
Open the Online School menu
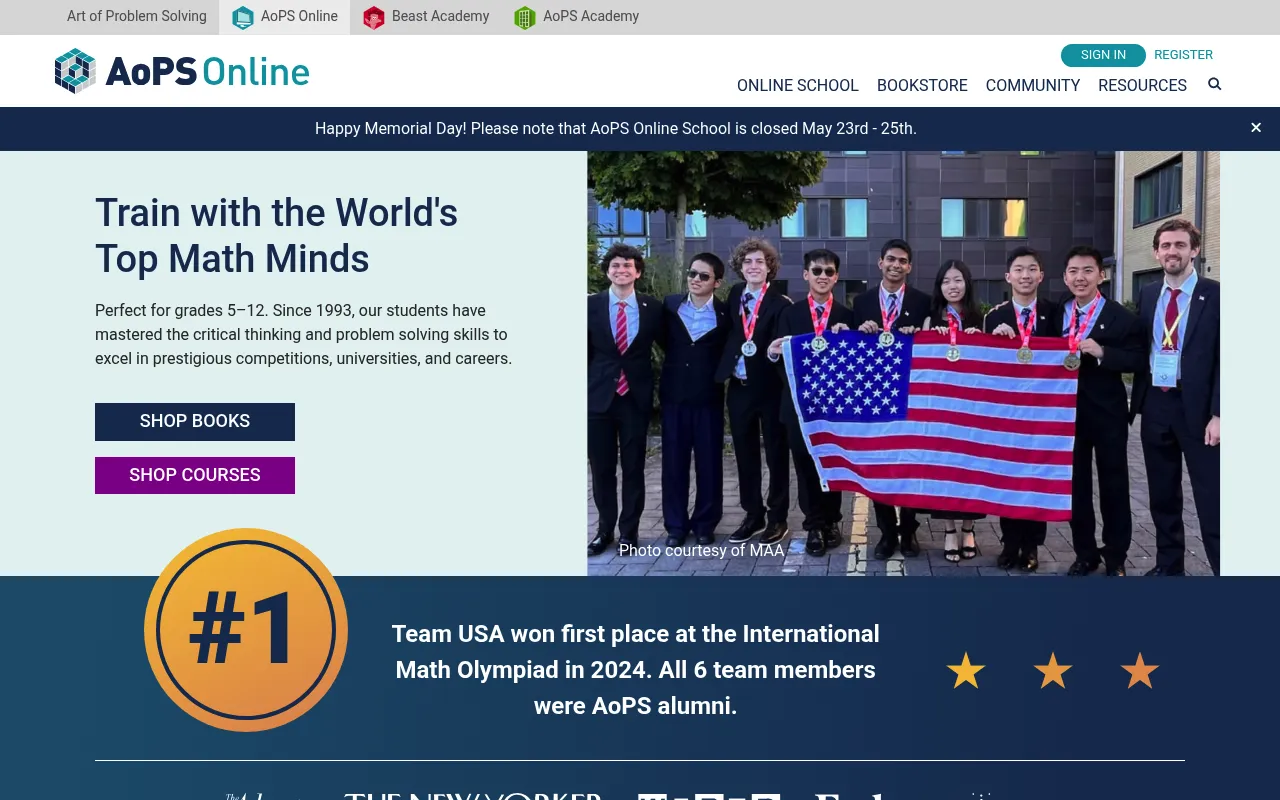click(x=798, y=85)
